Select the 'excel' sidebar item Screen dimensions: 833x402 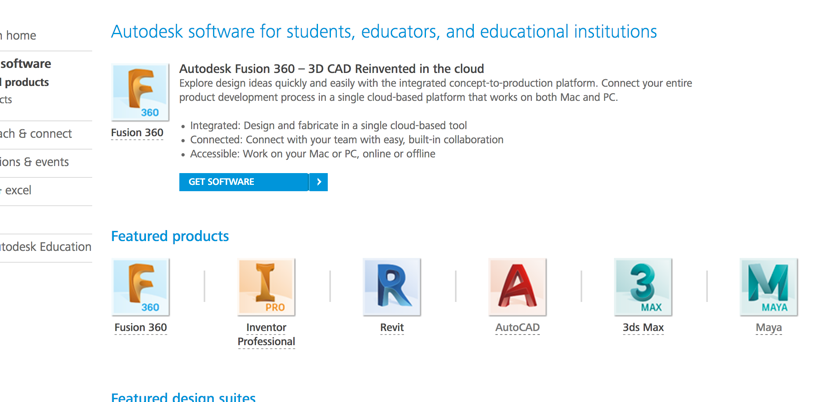[16, 190]
